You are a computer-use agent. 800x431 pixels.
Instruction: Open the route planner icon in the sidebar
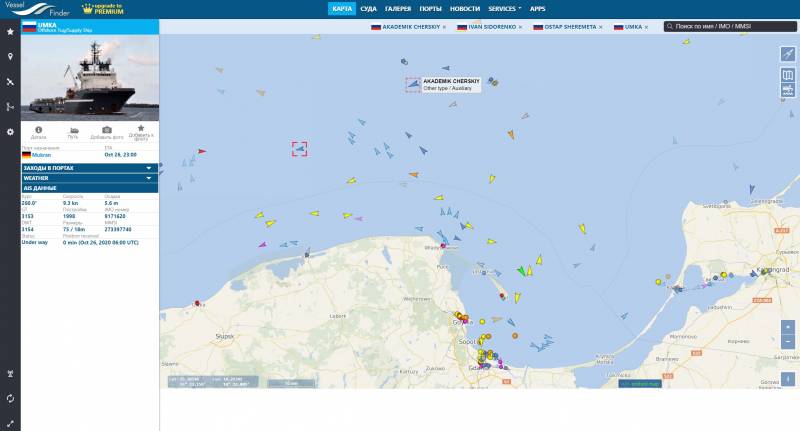[x=10, y=107]
